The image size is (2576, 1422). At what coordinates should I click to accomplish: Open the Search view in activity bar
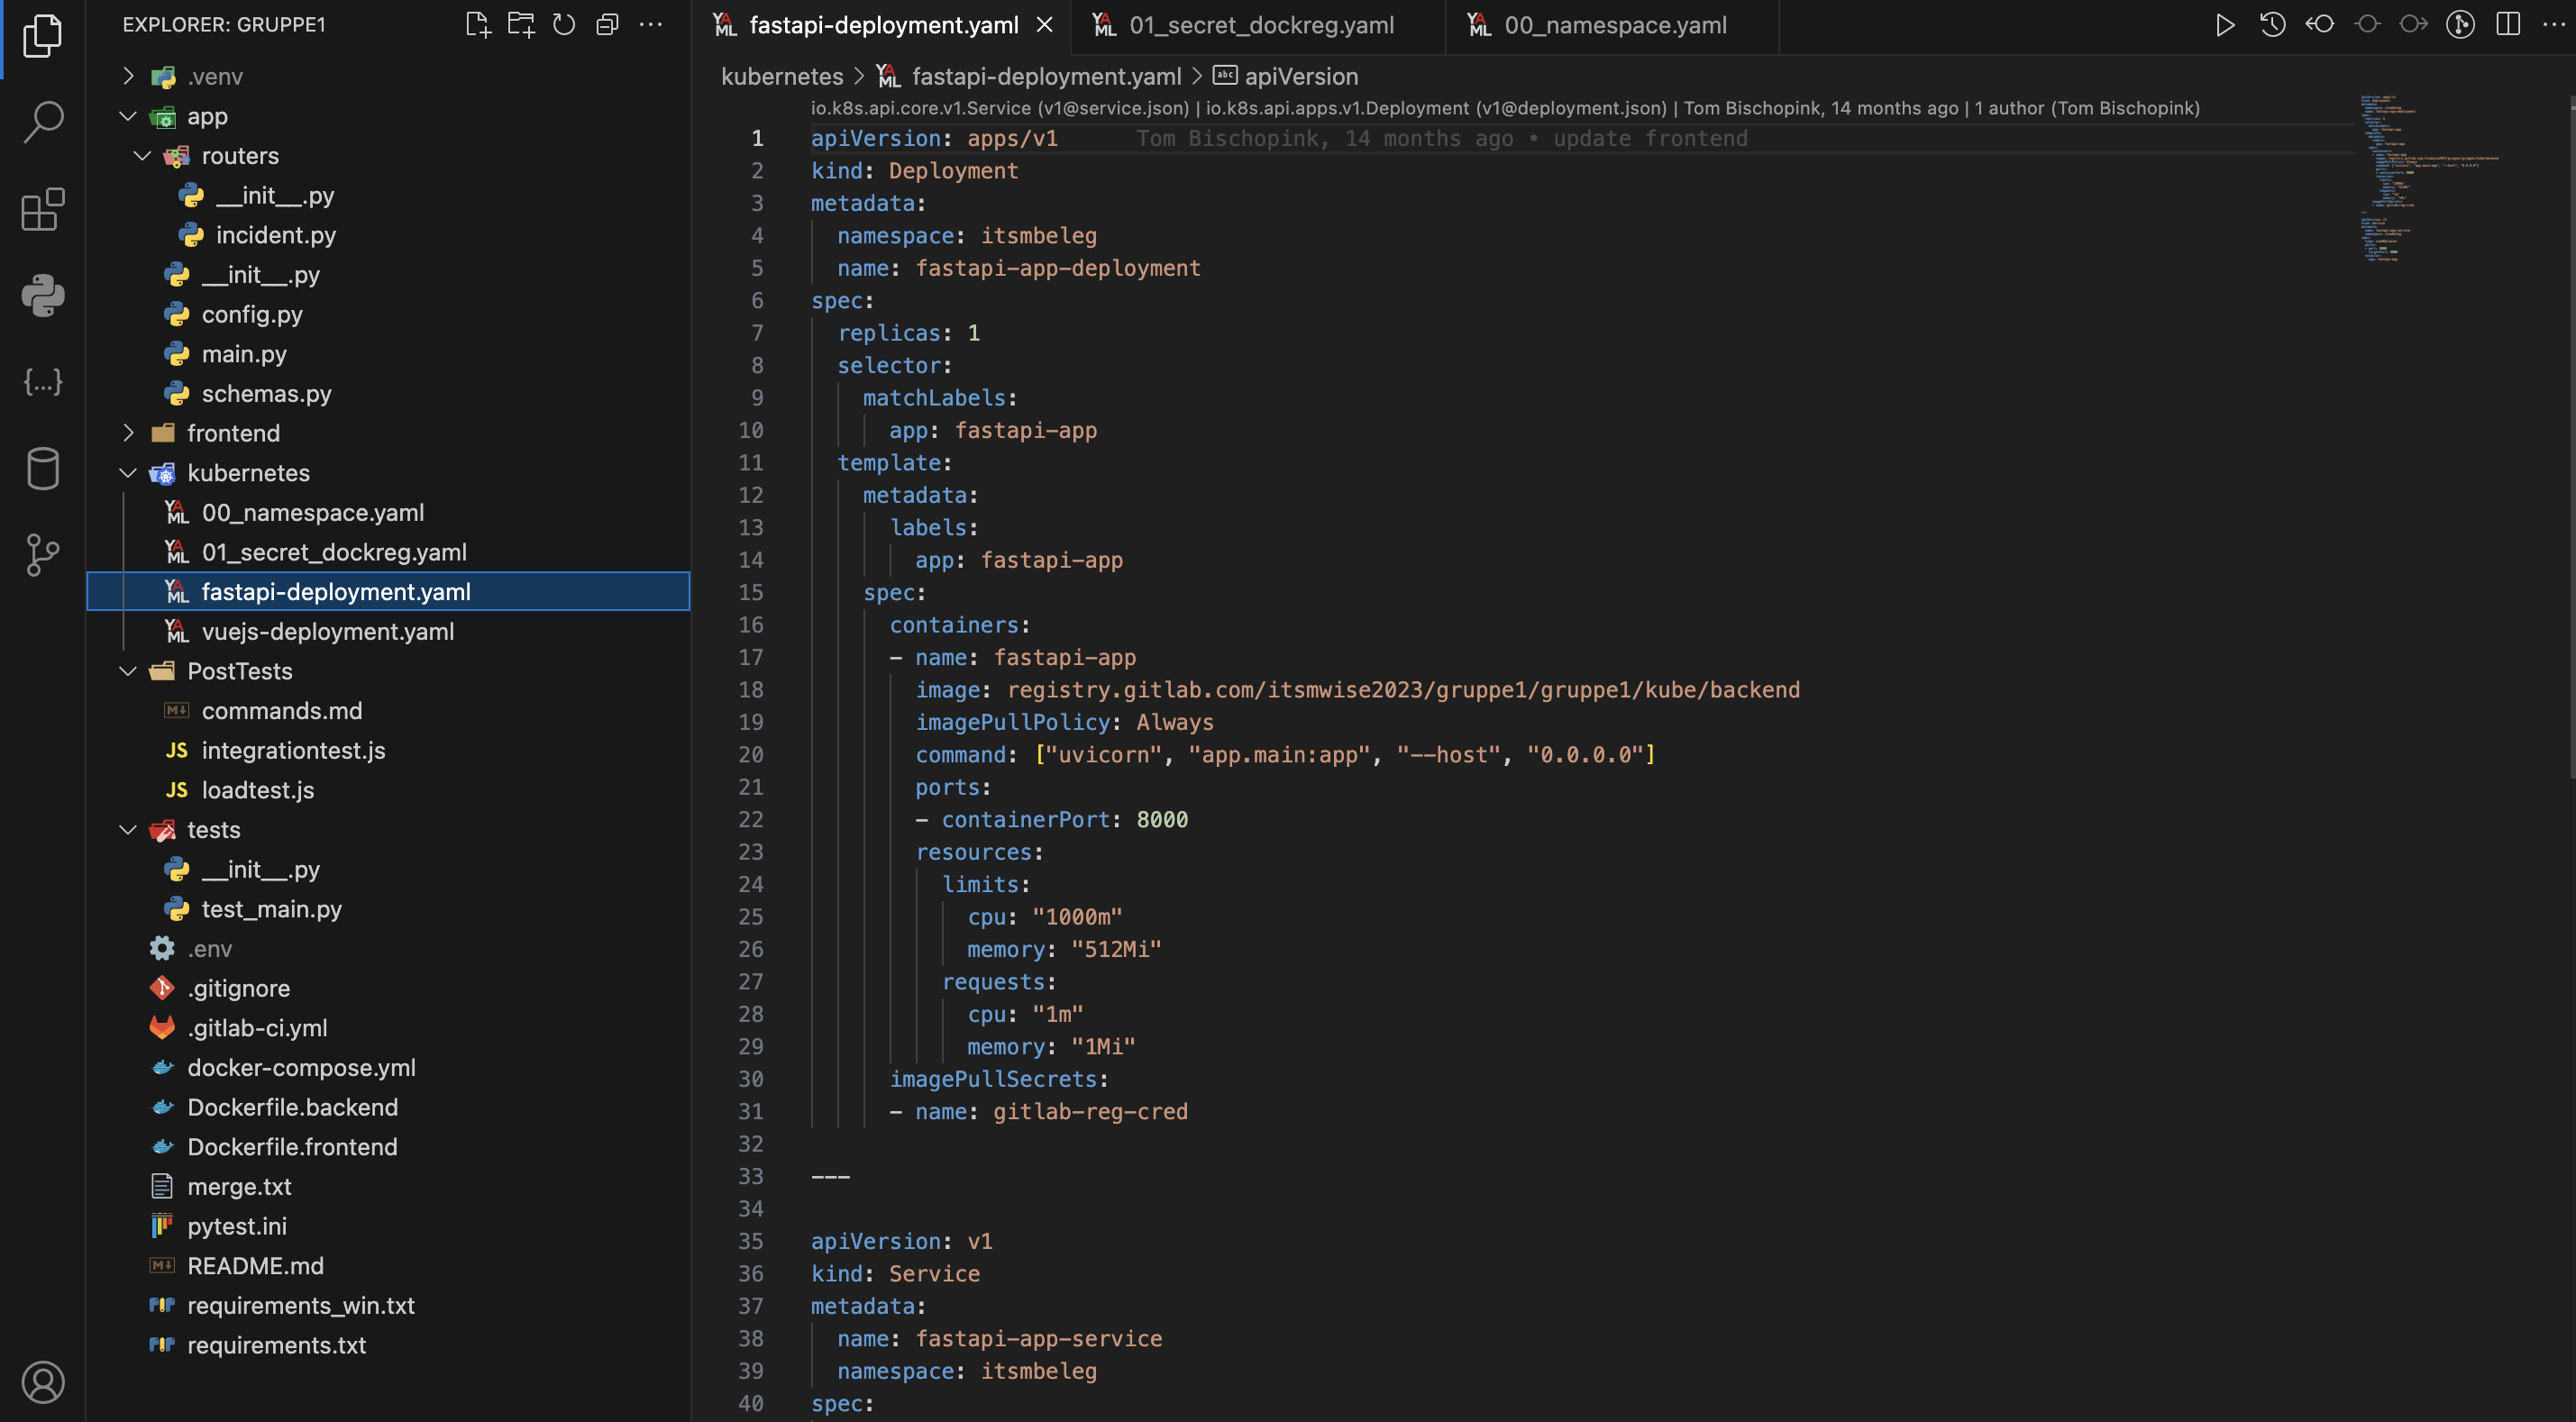click(42, 122)
